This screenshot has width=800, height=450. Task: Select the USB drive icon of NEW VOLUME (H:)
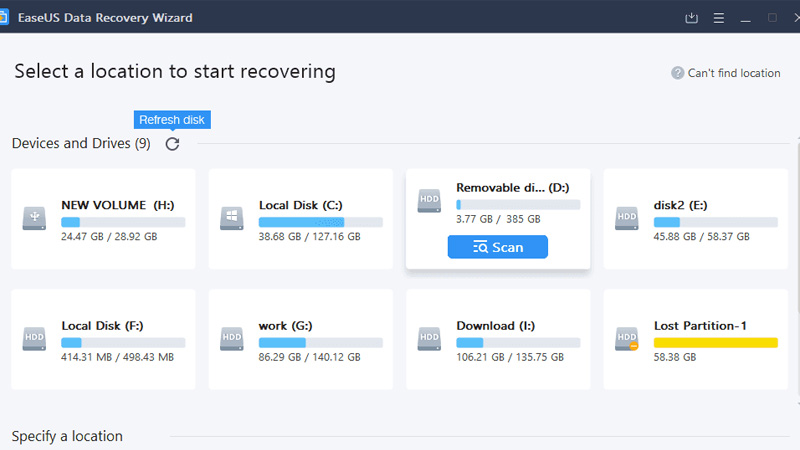click(34, 218)
